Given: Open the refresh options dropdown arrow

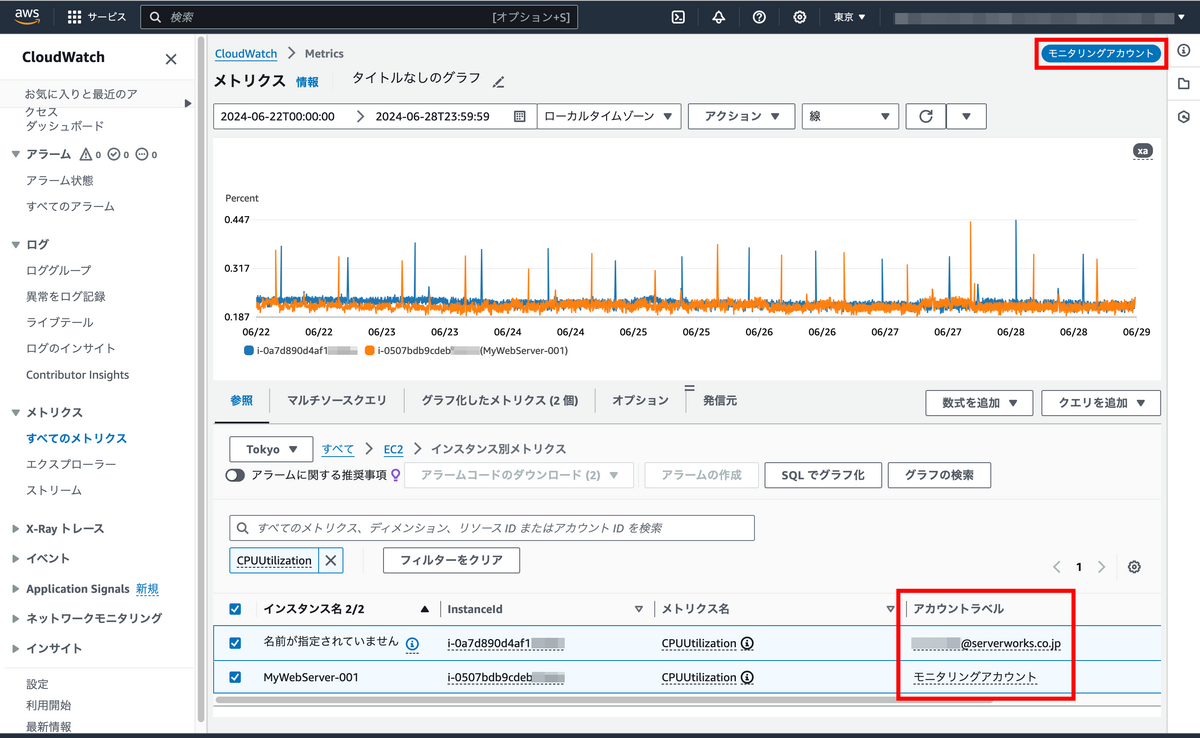Looking at the screenshot, I should 966,116.
